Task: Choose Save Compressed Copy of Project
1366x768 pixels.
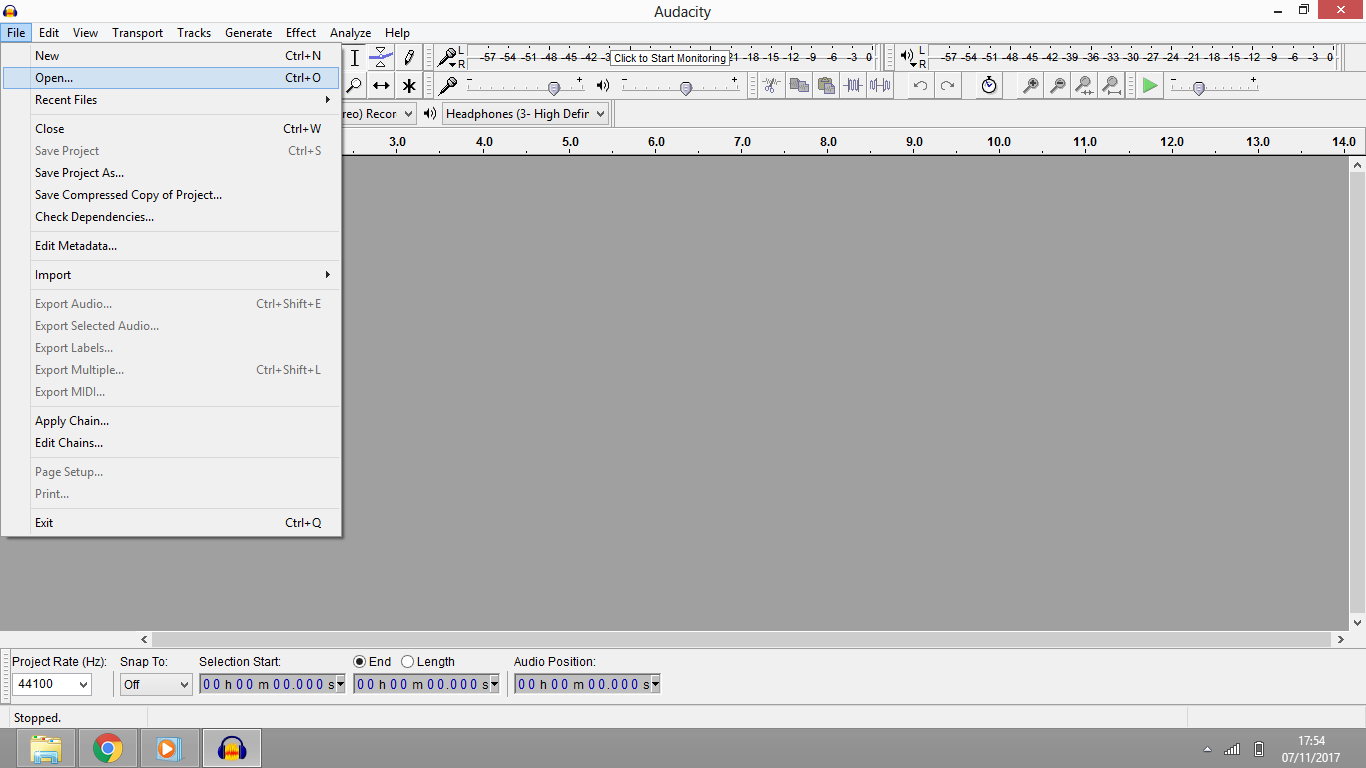Action: coord(171,195)
